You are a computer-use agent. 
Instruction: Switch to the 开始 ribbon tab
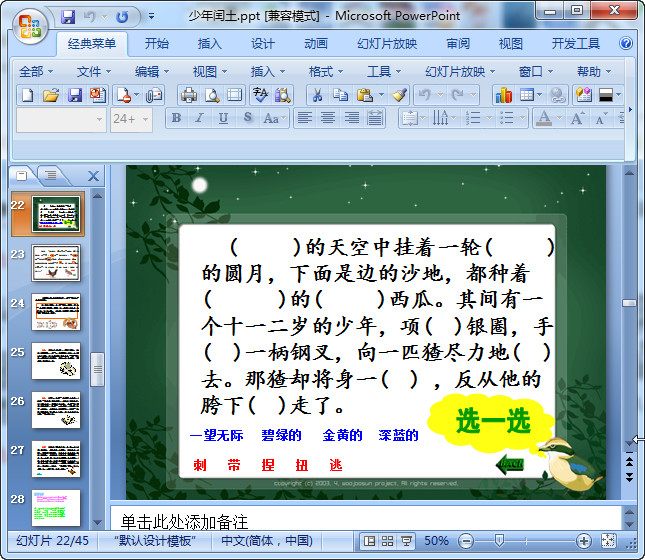157,43
